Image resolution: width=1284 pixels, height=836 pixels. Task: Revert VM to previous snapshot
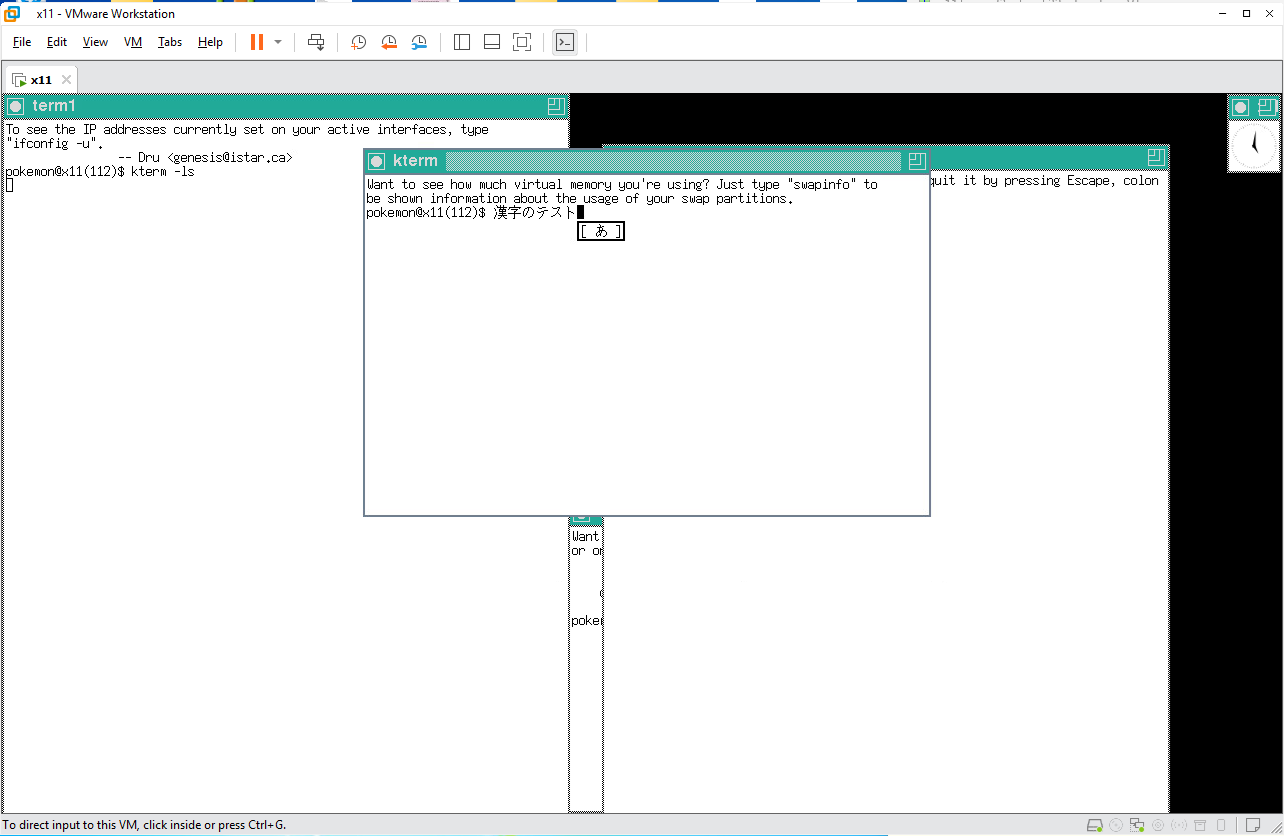pyautogui.click(x=389, y=42)
